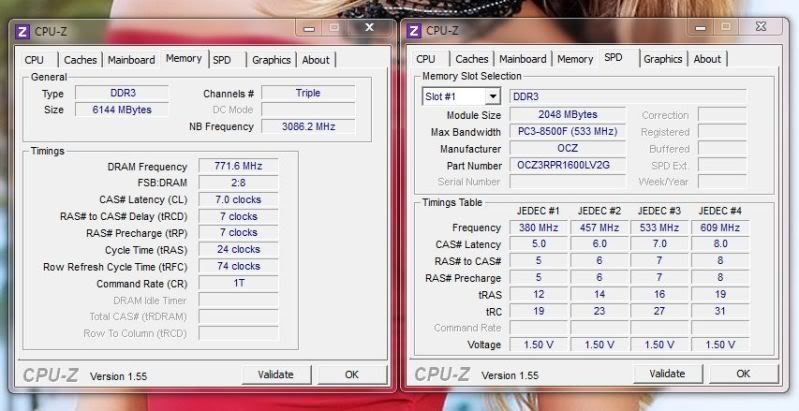
Task: Close the left CPU-Z window
Action: tap(369, 28)
